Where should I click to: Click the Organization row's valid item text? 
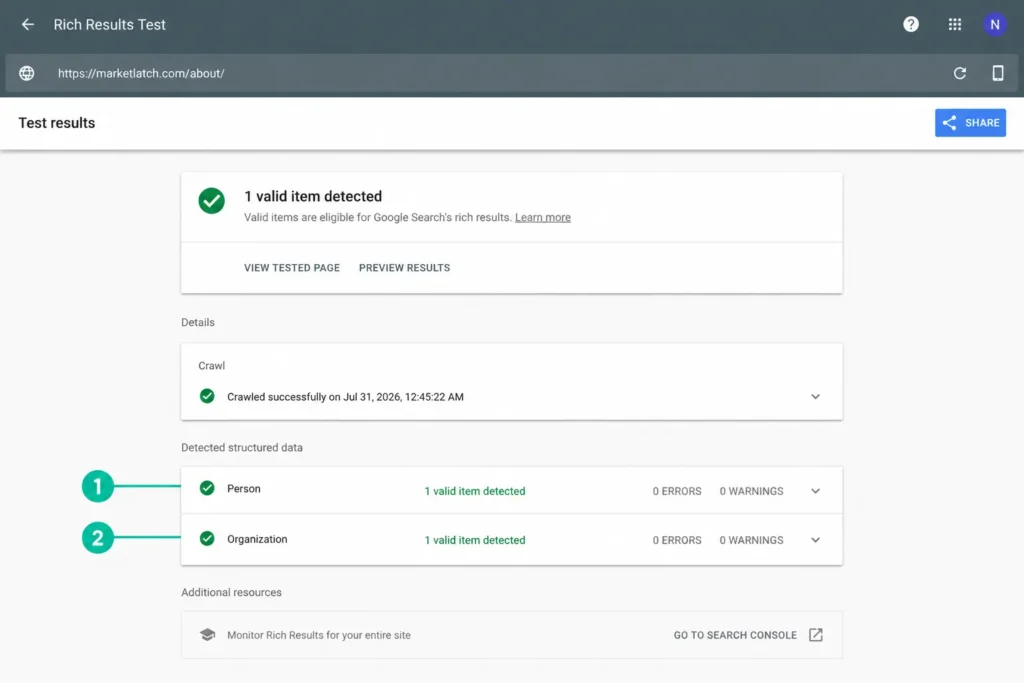coord(475,540)
